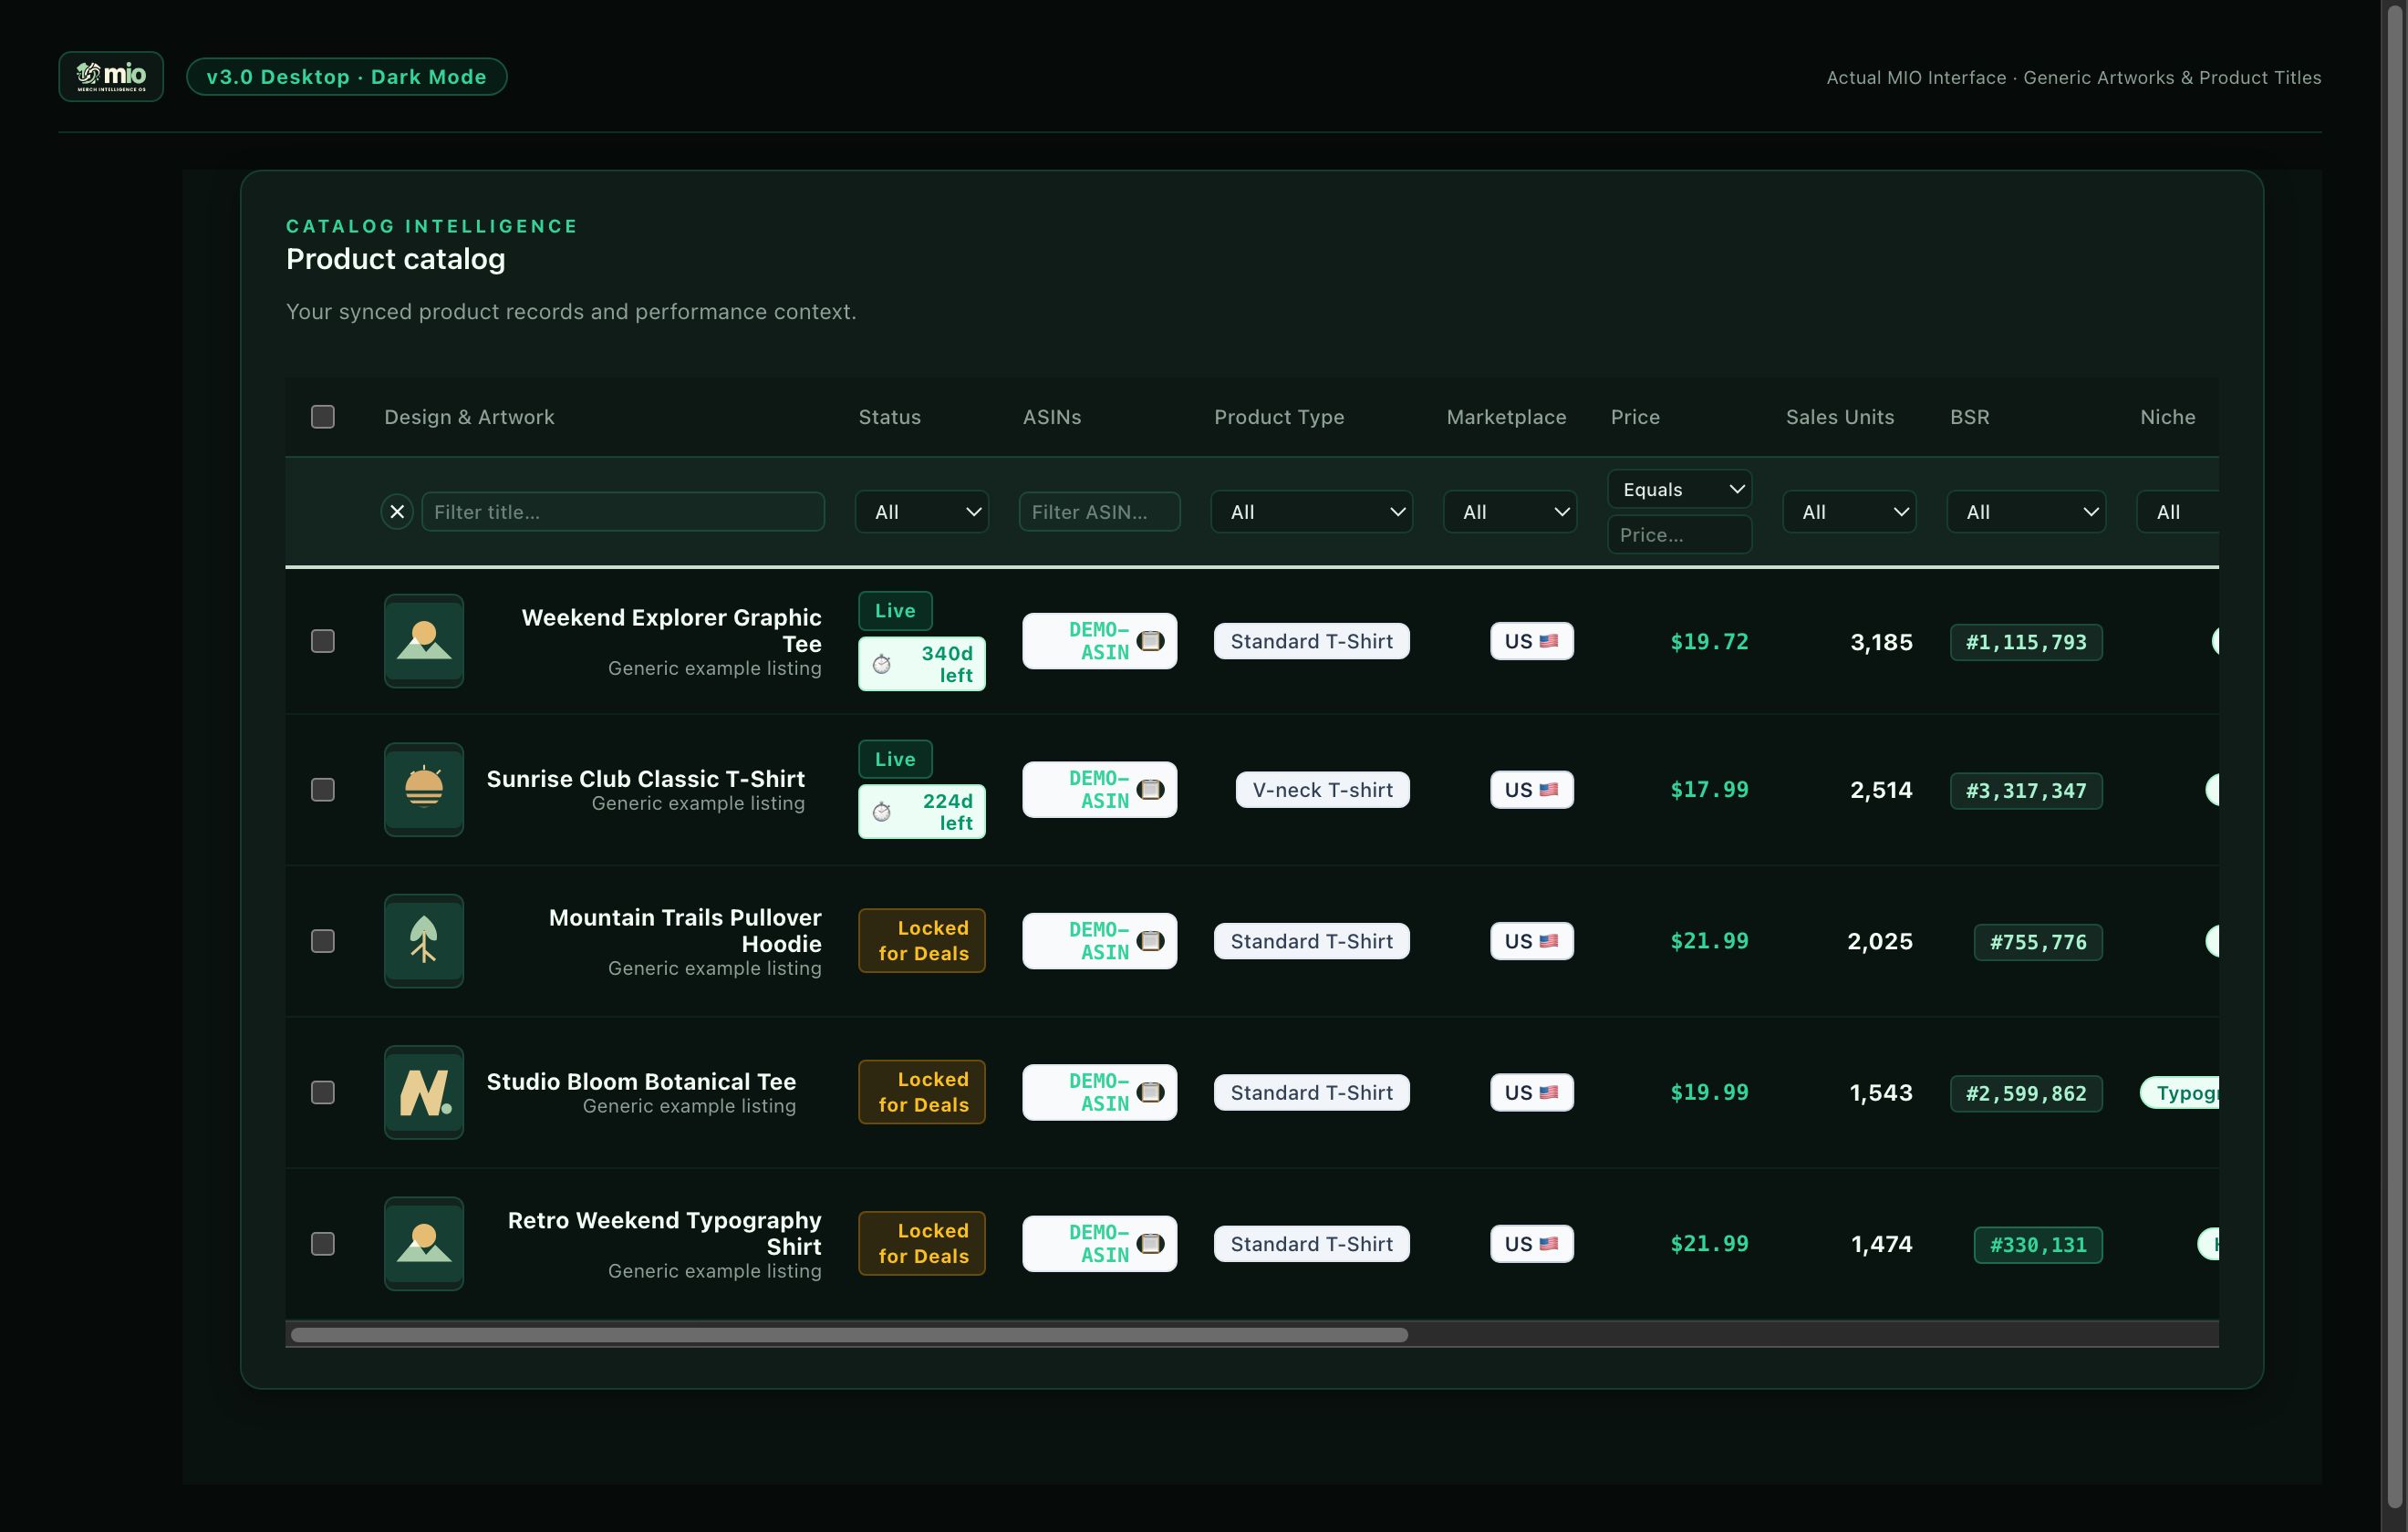Open the Sales Units filter dropdown

[x=1850, y=512]
